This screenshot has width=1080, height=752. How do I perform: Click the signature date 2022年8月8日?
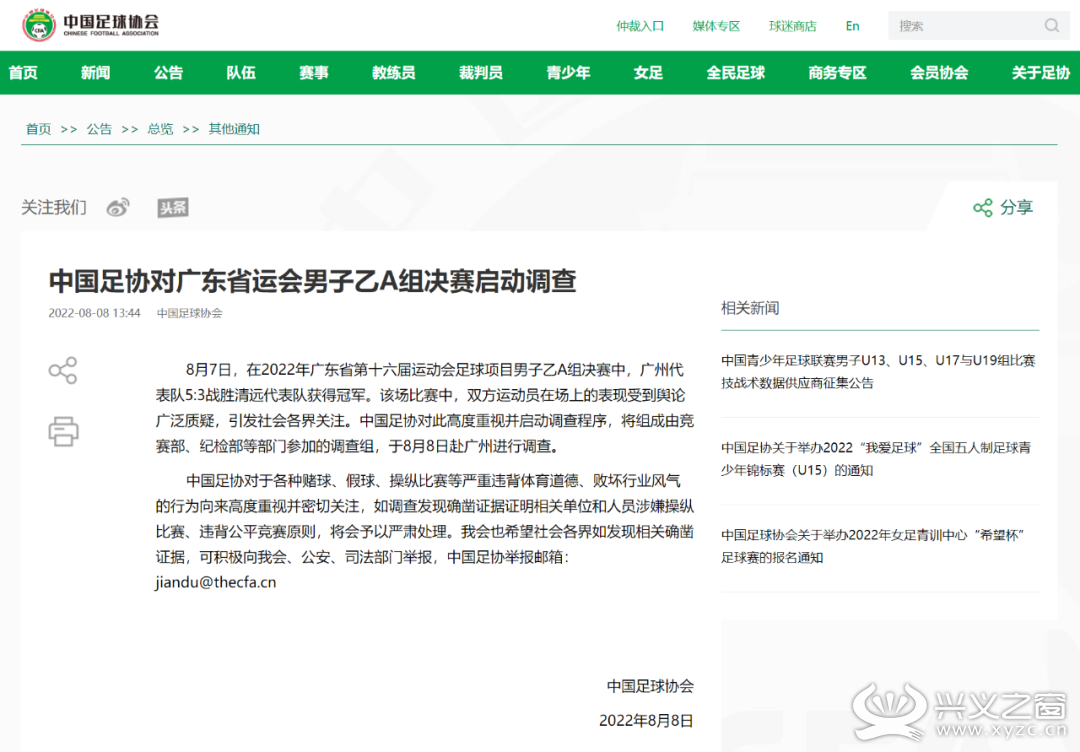point(646,720)
